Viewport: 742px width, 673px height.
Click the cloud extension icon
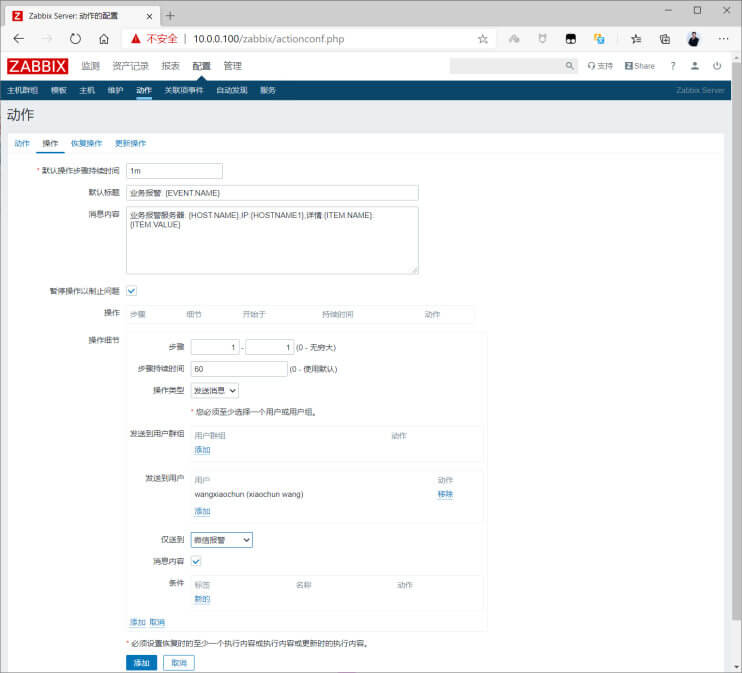[514, 39]
